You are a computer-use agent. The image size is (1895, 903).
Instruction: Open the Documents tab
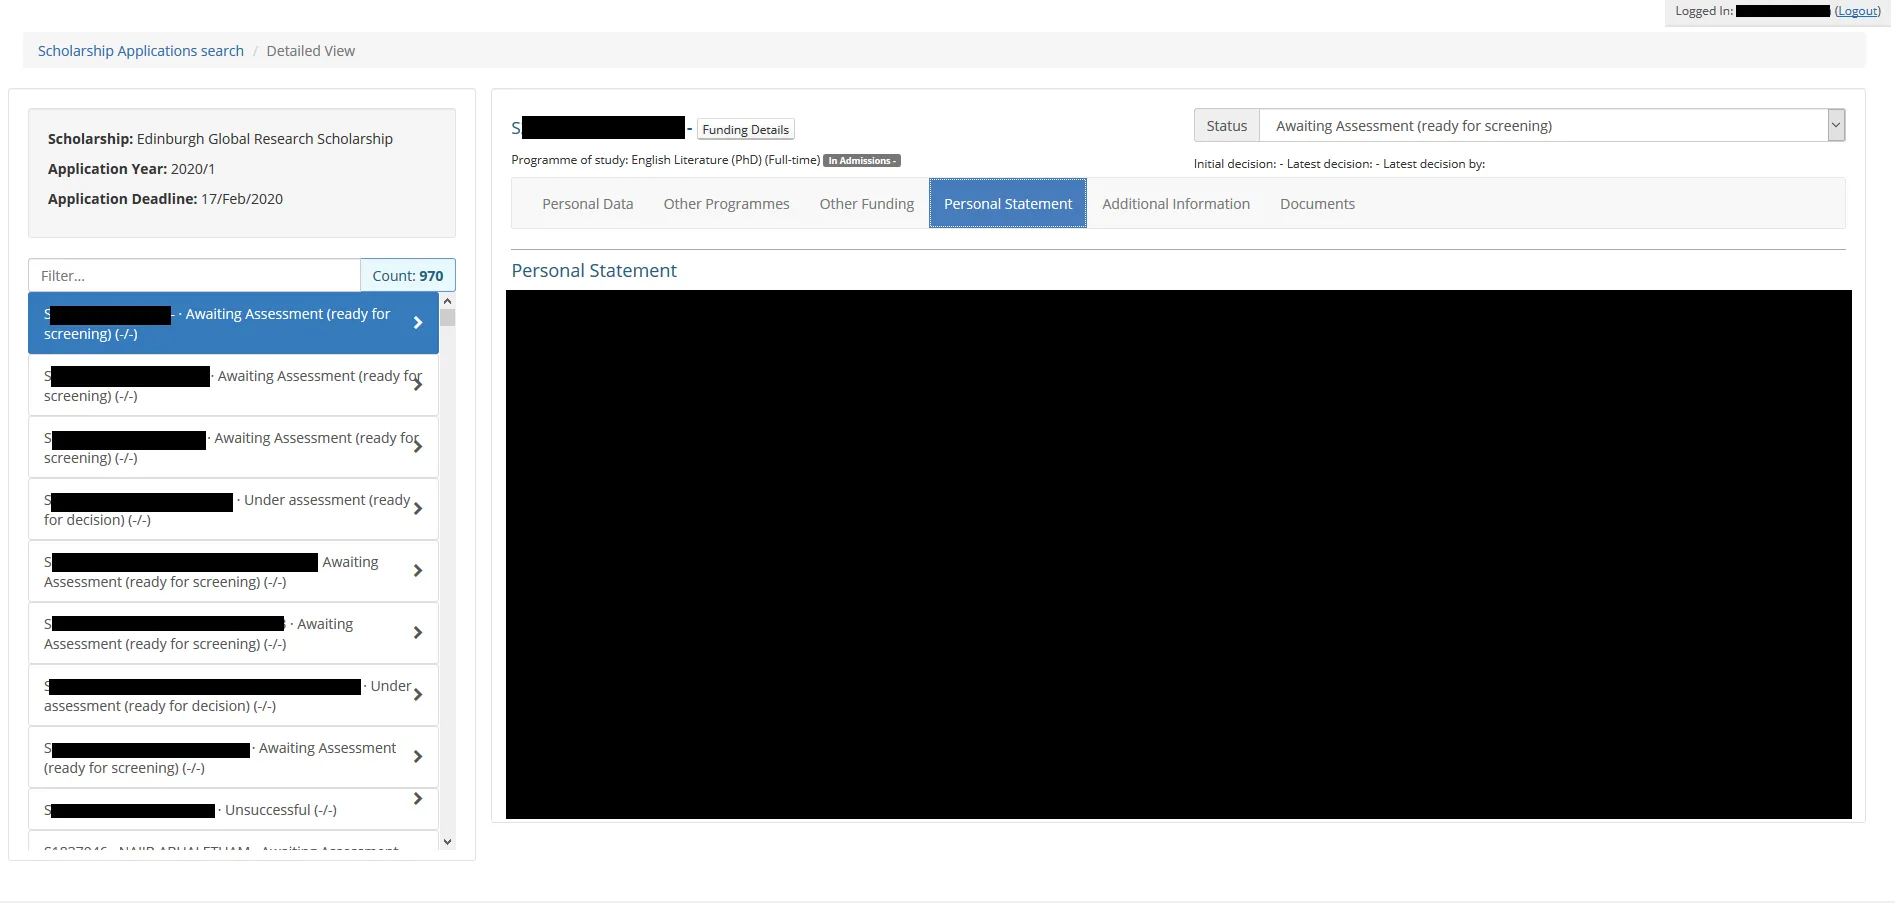pos(1317,204)
